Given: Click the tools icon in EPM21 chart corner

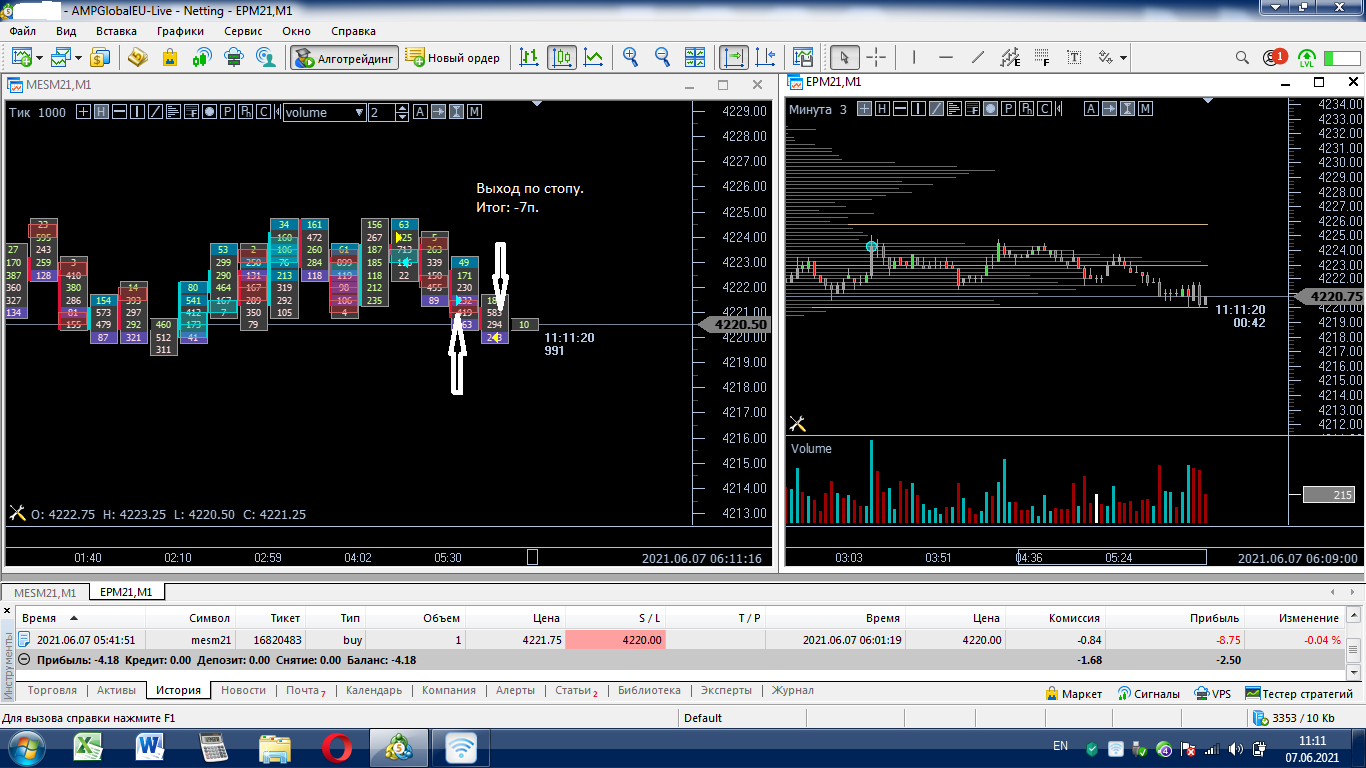Looking at the screenshot, I should click(798, 423).
